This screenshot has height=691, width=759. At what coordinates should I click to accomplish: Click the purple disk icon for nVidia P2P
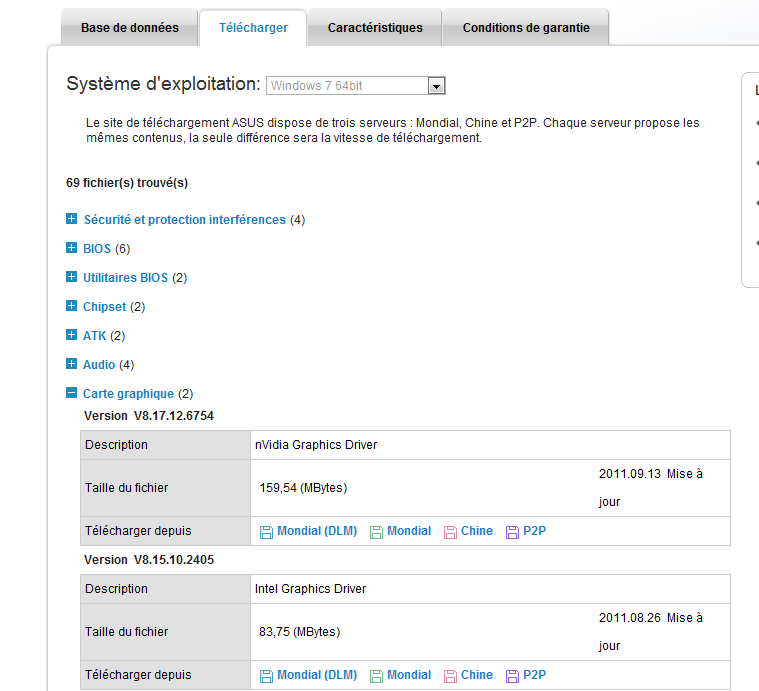tap(512, 532)
